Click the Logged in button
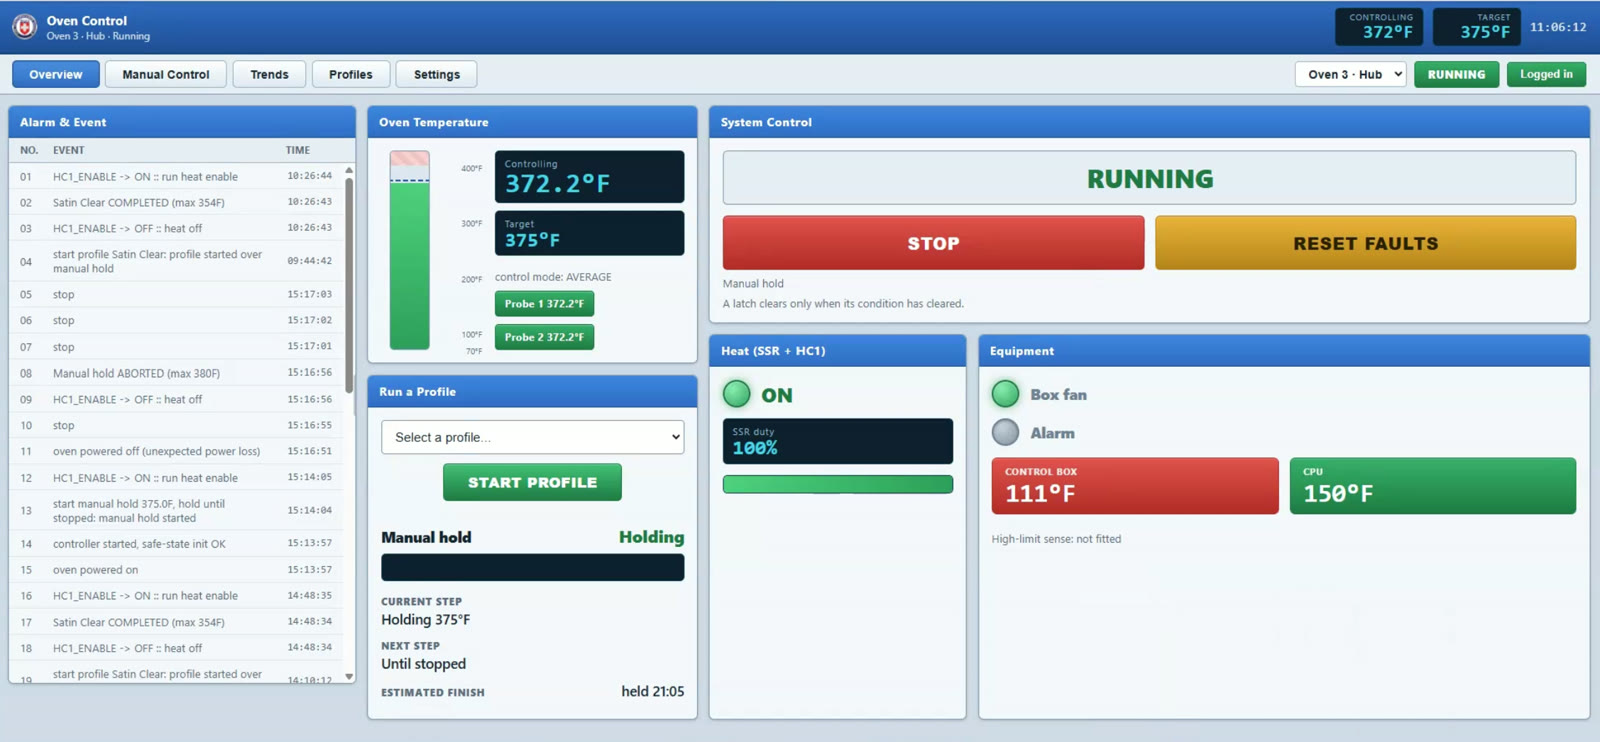The image size is (1600, 742). tap(1546, 74)
